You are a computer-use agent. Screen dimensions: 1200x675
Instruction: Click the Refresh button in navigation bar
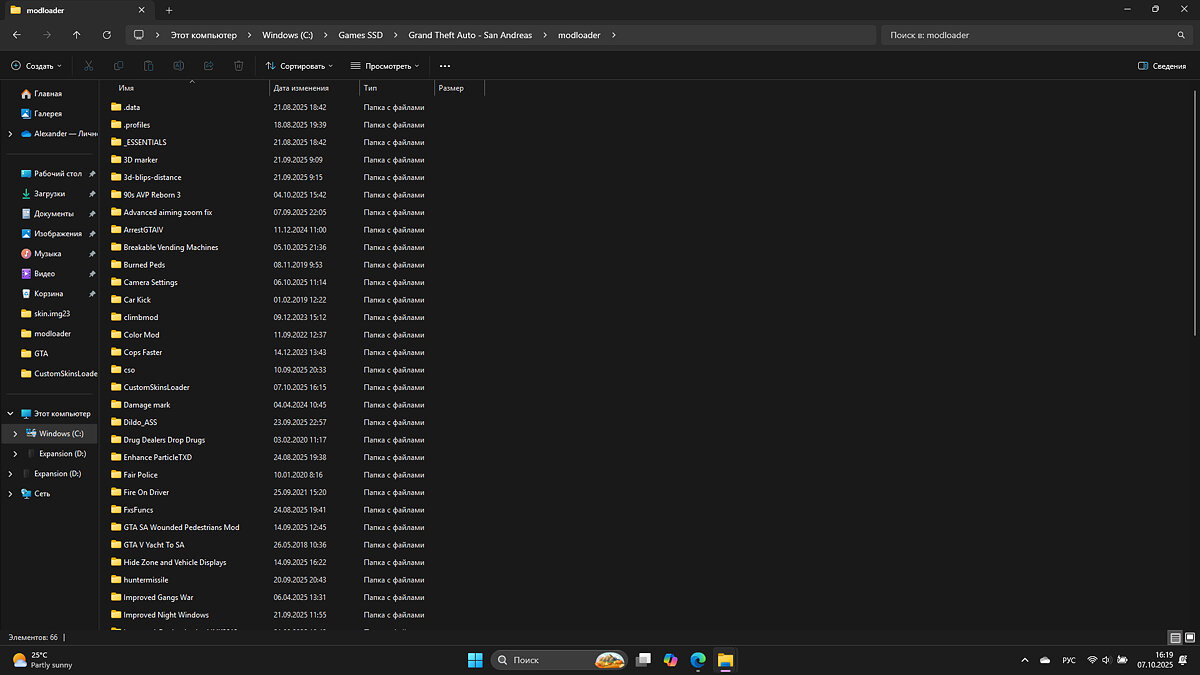[x=107, y=34]
